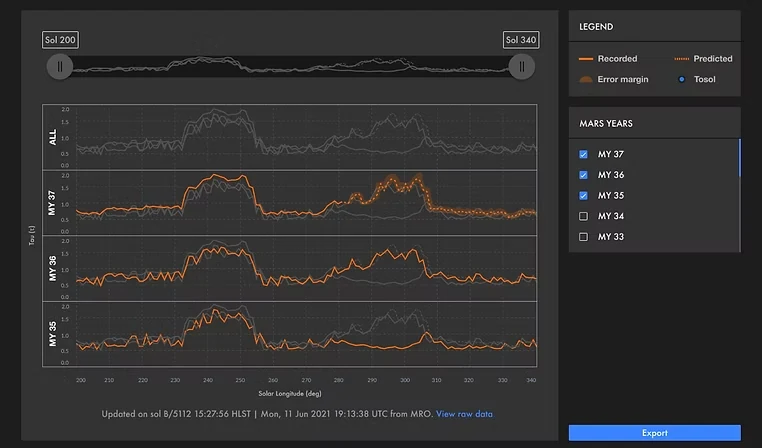Click the Solar Longitude (deg) axis label
The image size is (762, 448).
tap(290, 394)
